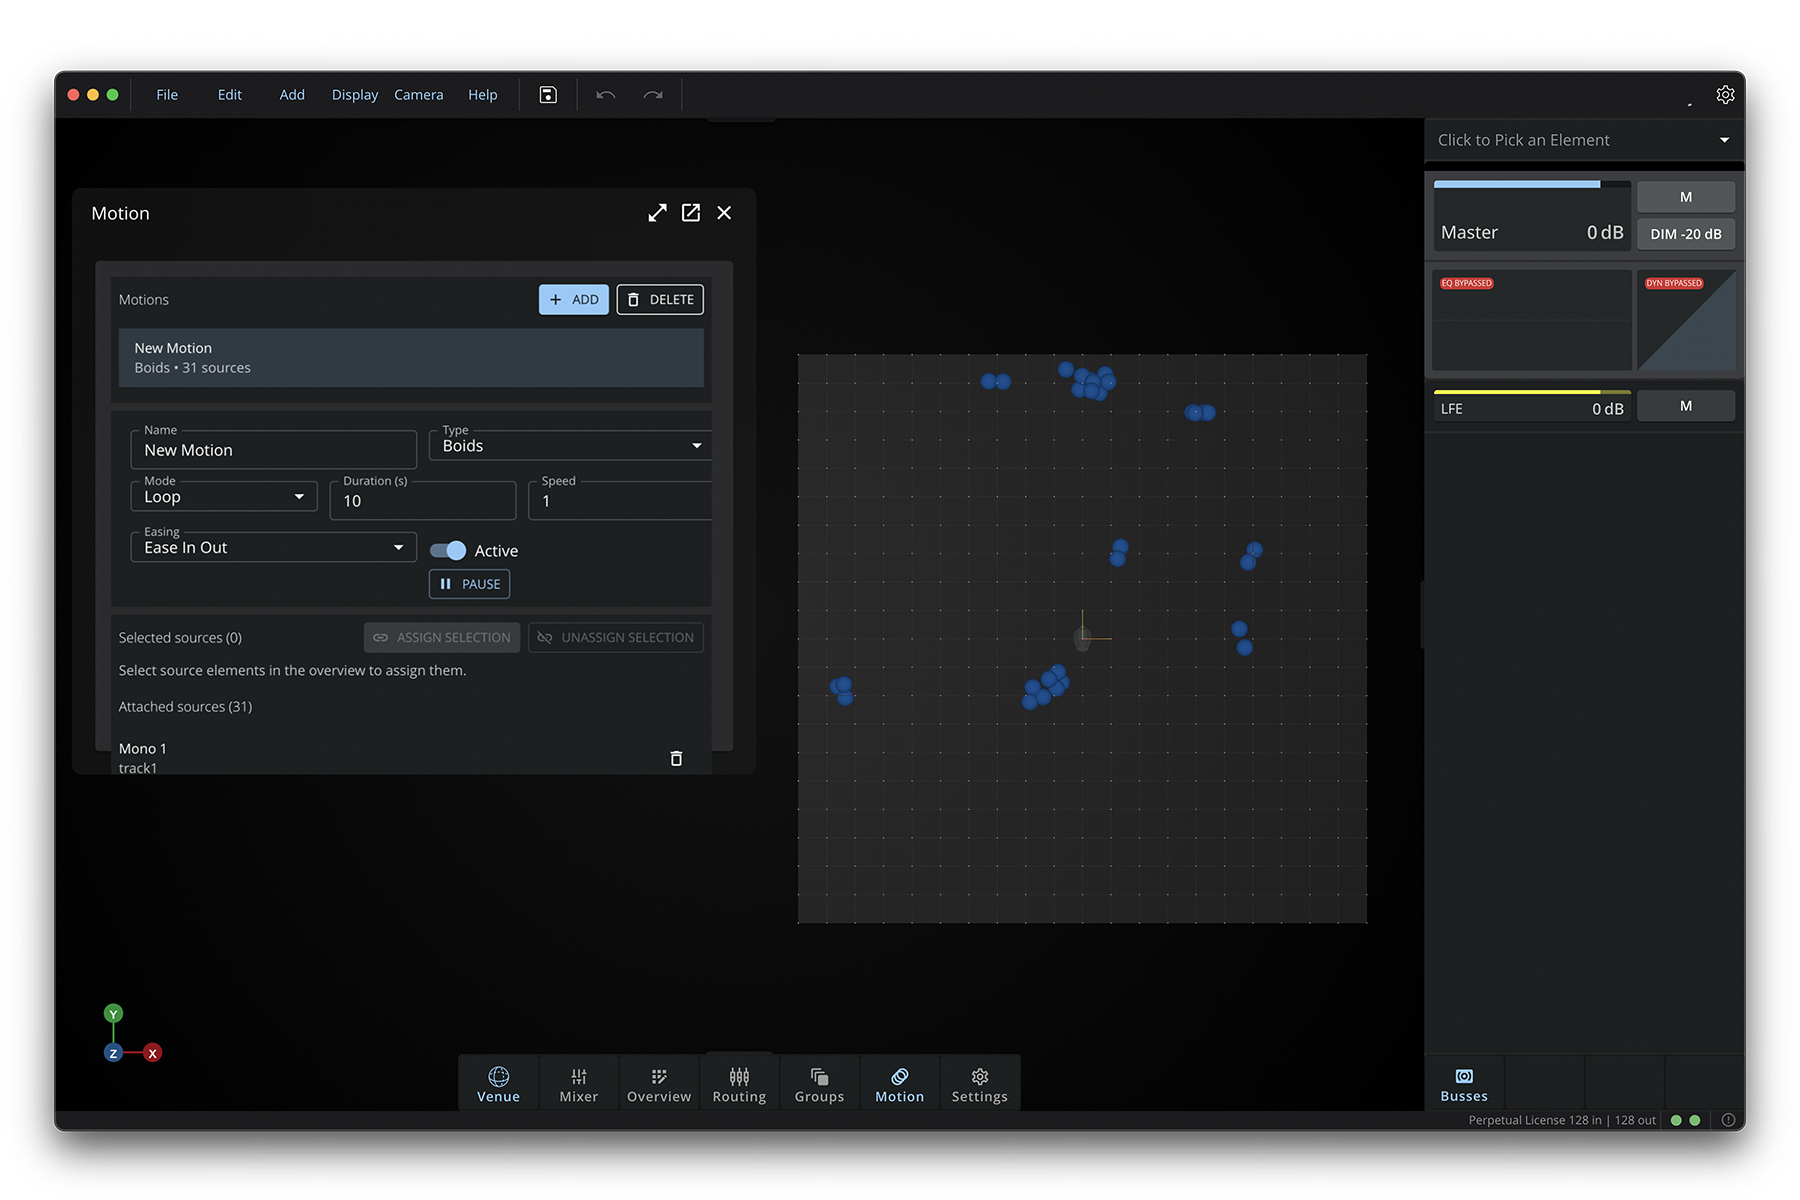The width and height of the screenshot is (1800, 1200).
Task: Mute the Master bus
Action: [1685, 197]
